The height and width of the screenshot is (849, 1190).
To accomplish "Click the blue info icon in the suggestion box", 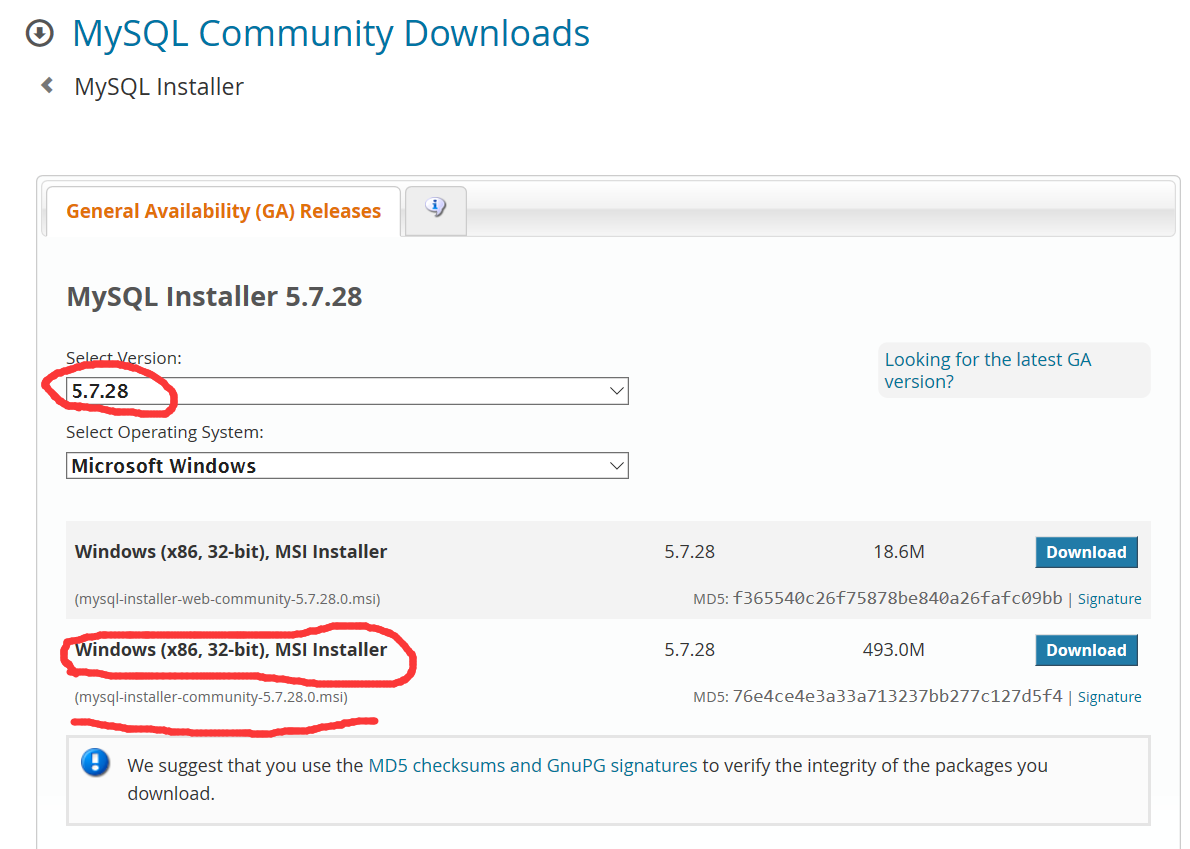I will (x=95, y=762).
